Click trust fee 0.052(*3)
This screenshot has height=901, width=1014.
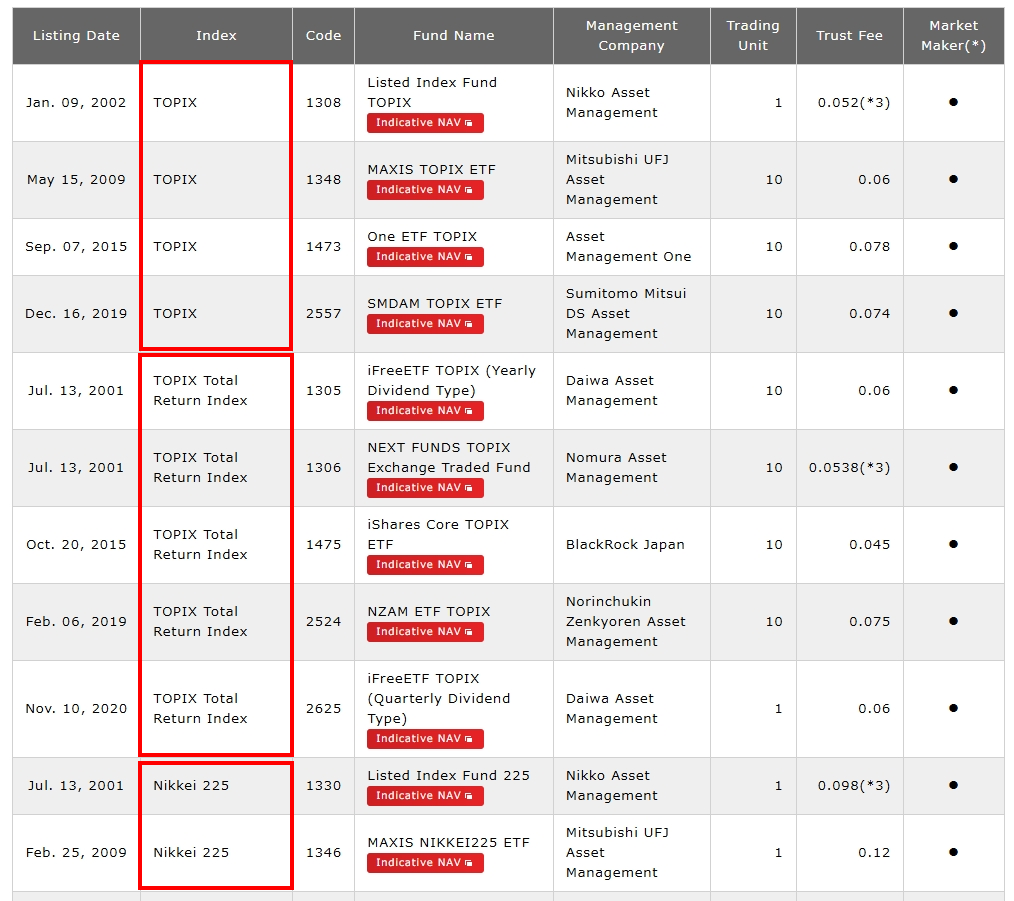(x=854, y=103)
